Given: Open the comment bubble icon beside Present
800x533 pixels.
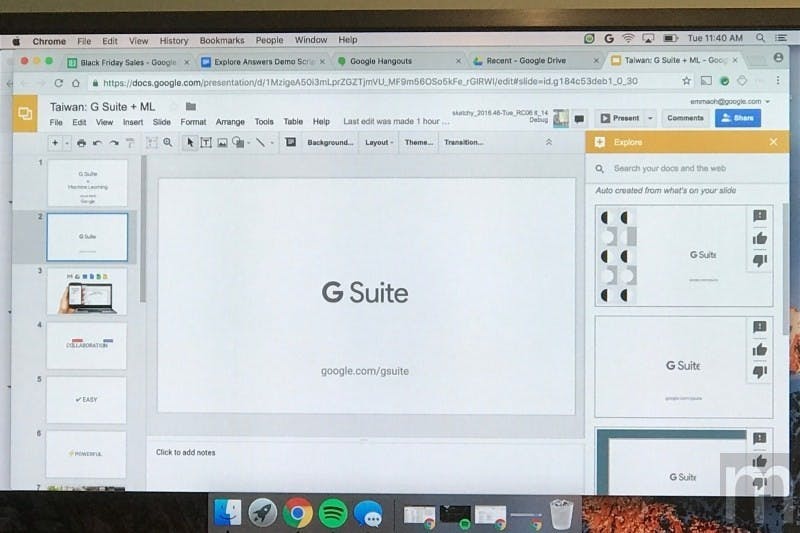Looking at the screenshot, I should pyautogui.click(x=579, y=119).
